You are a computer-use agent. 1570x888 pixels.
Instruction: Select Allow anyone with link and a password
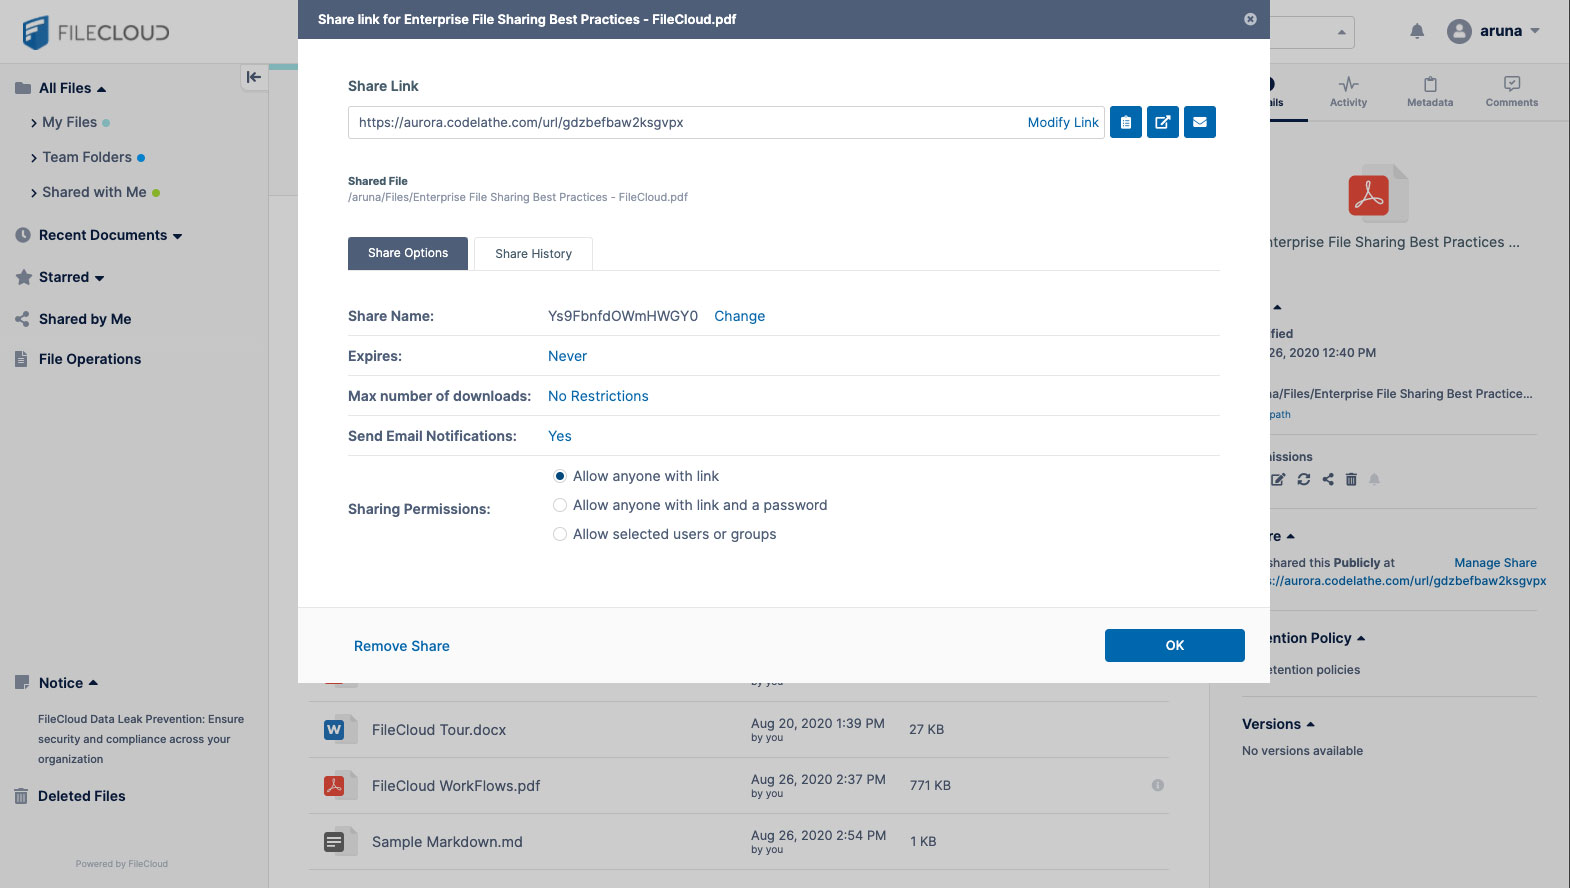coord(560,505)
